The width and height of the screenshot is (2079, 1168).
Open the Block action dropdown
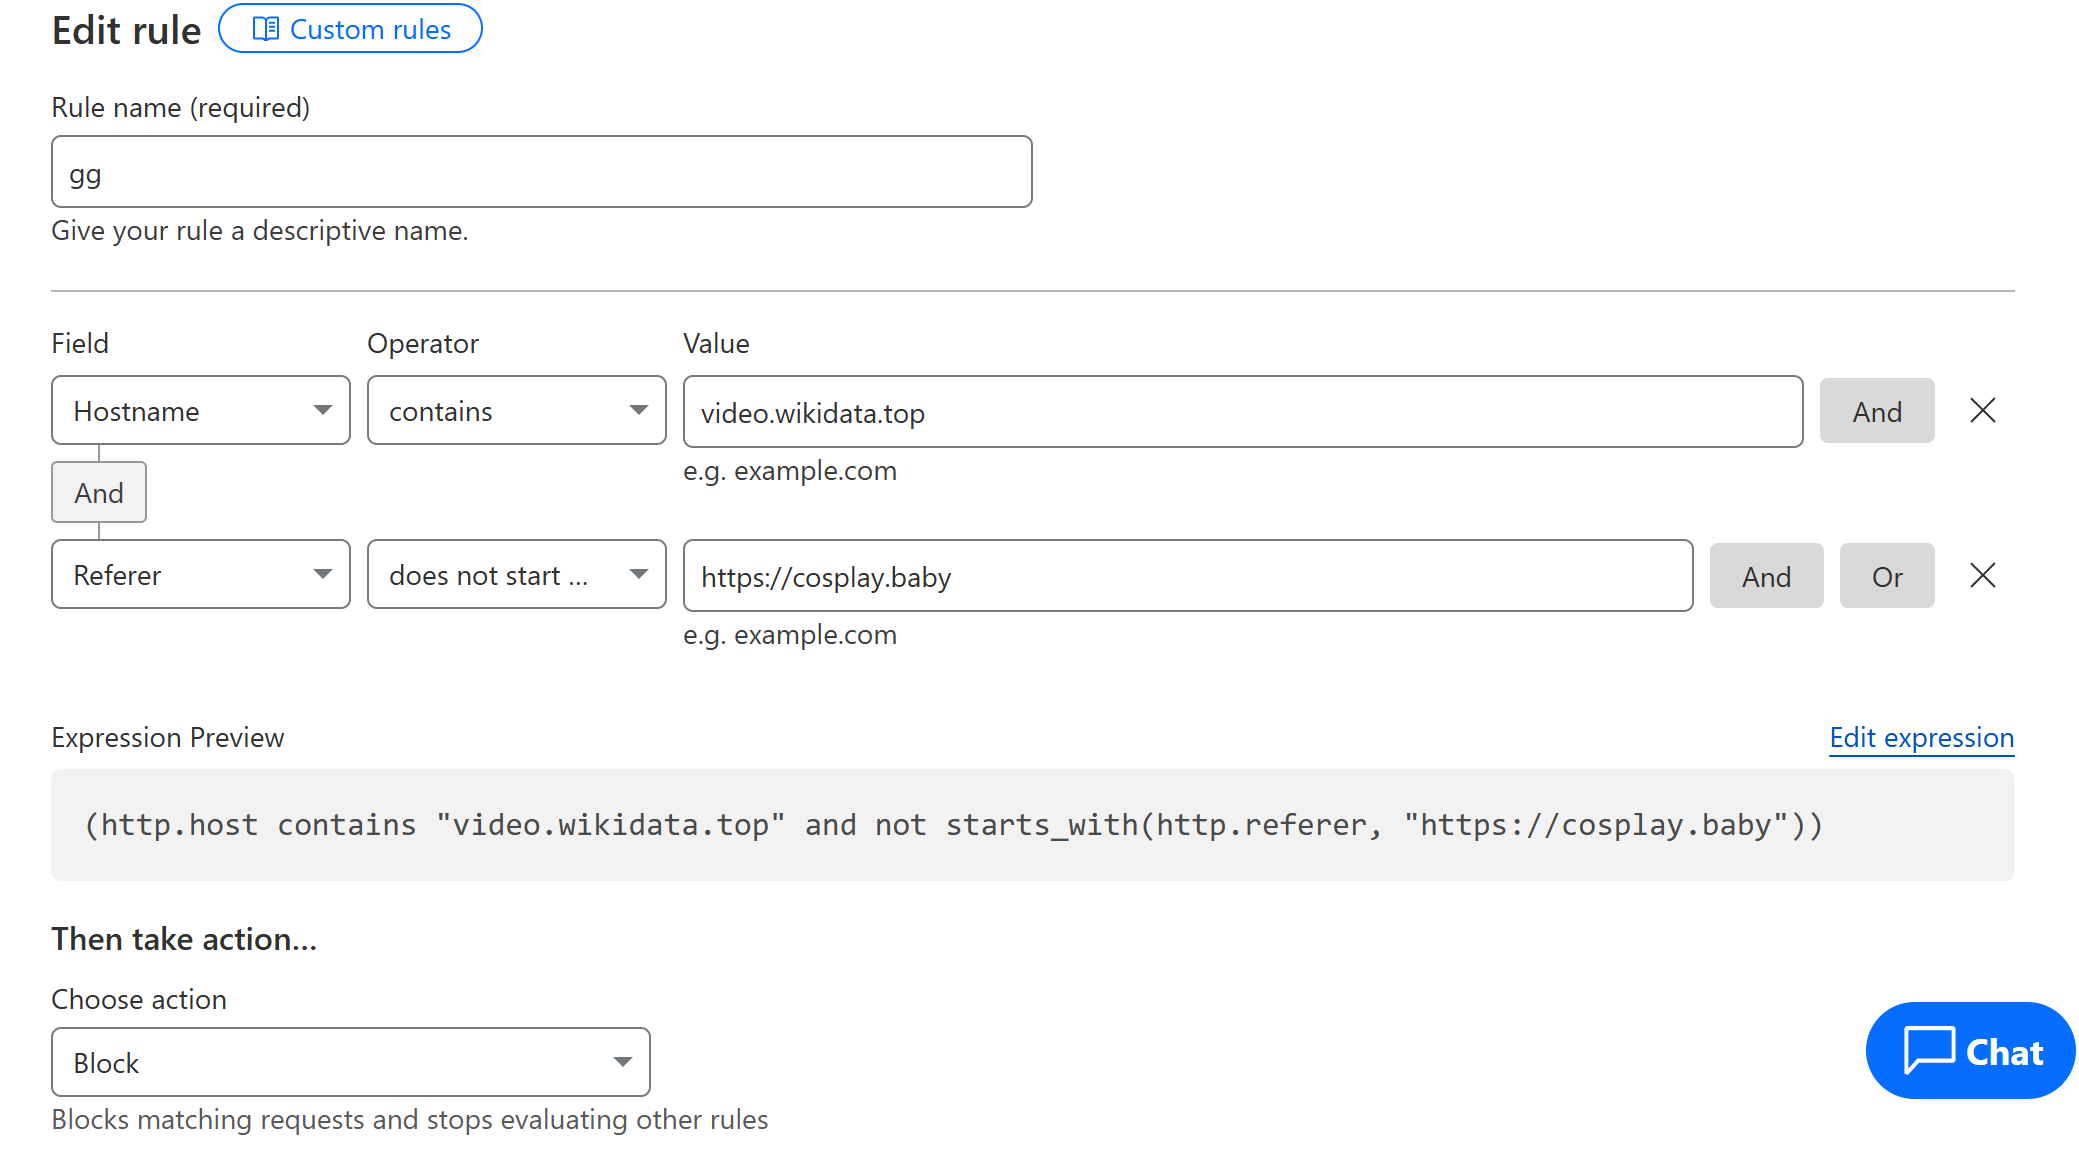click(x=350, y=1062)
